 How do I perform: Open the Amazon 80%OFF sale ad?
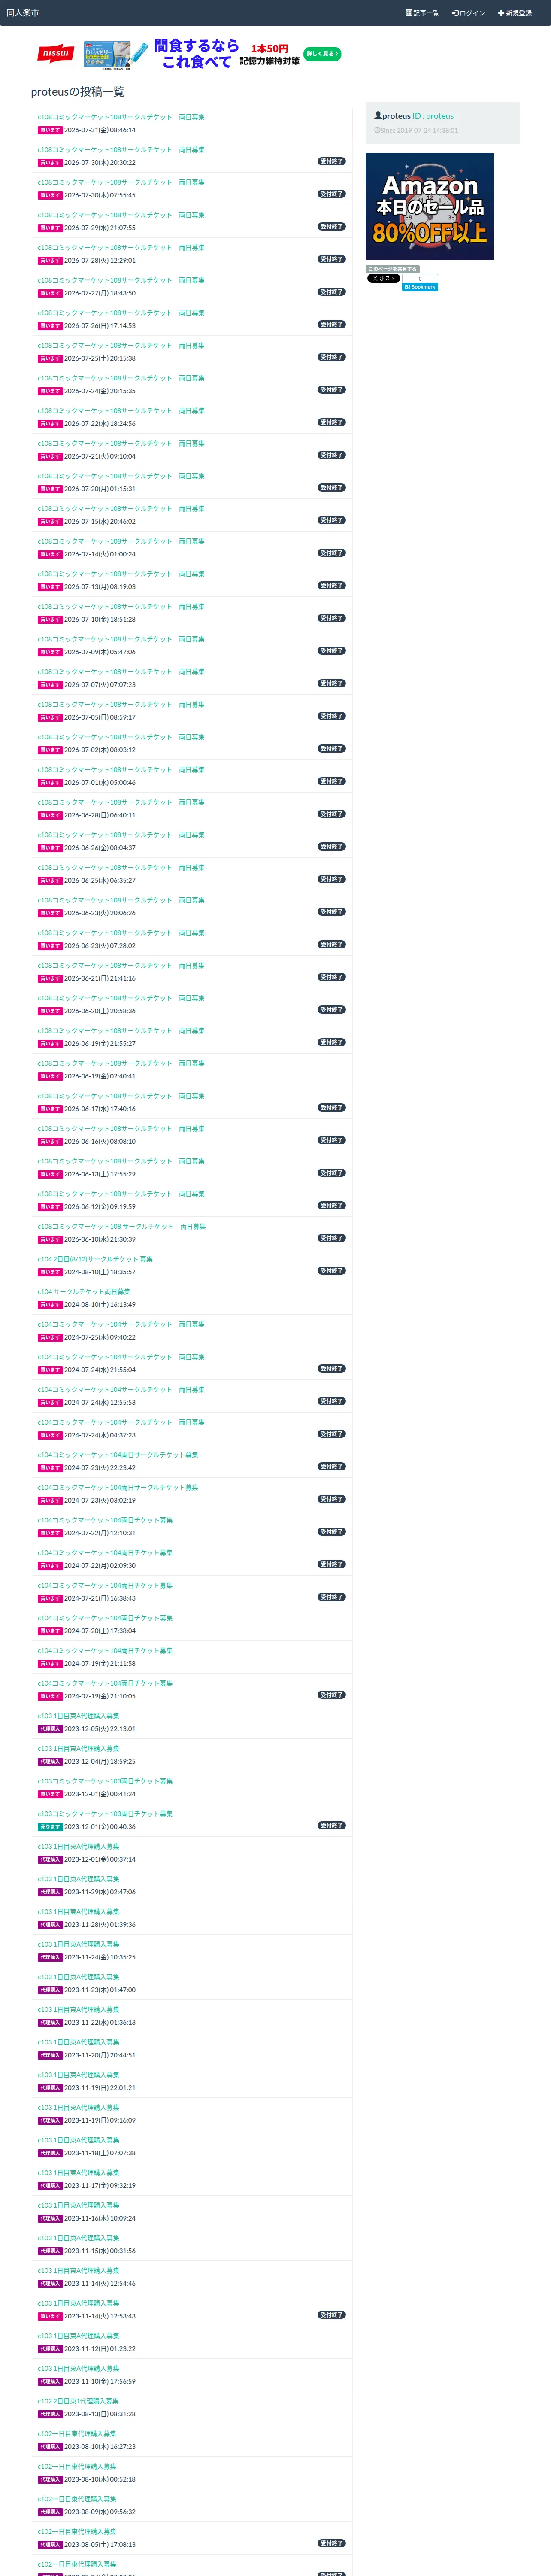(430, 207)
